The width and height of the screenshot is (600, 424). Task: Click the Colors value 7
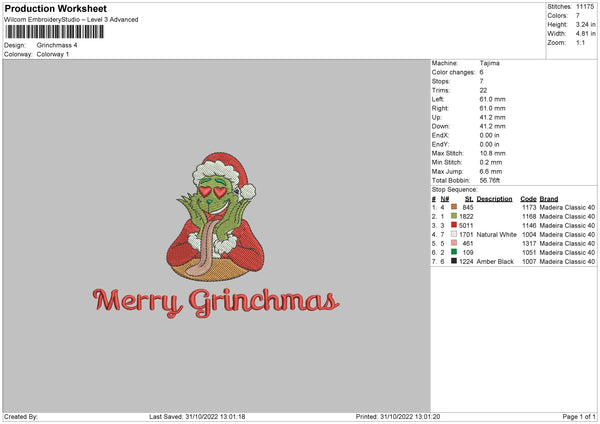[578, 16]
